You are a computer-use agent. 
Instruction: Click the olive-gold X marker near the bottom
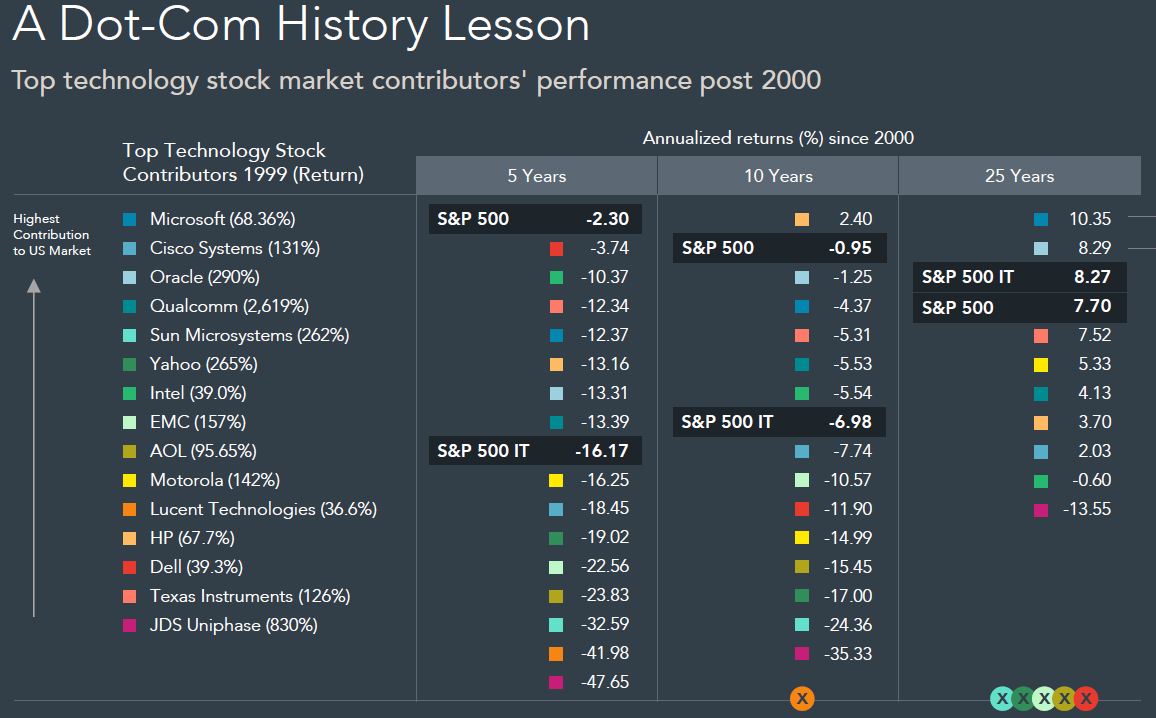coord(1065,698)
